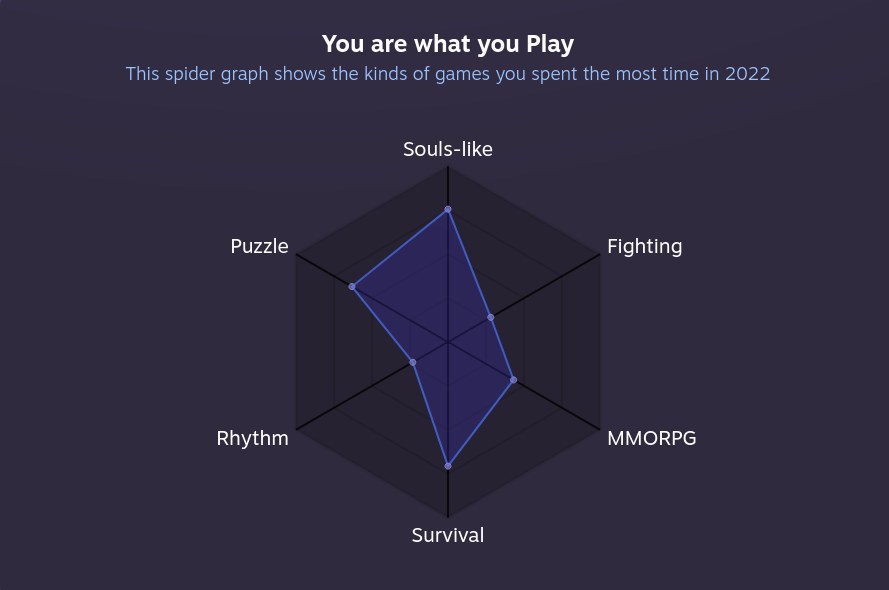Click the Rhythm data point on graph

[413, 362]
